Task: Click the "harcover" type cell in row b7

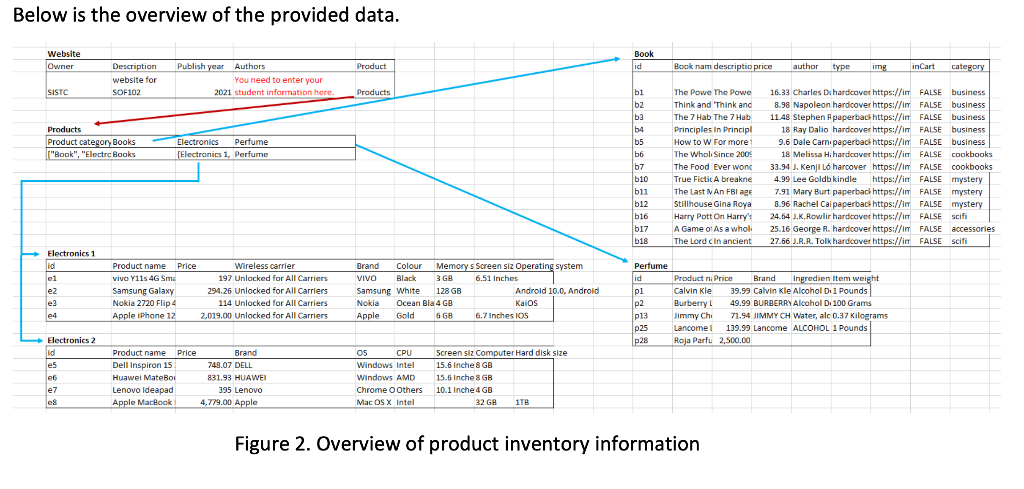Action: pos(848,166)
